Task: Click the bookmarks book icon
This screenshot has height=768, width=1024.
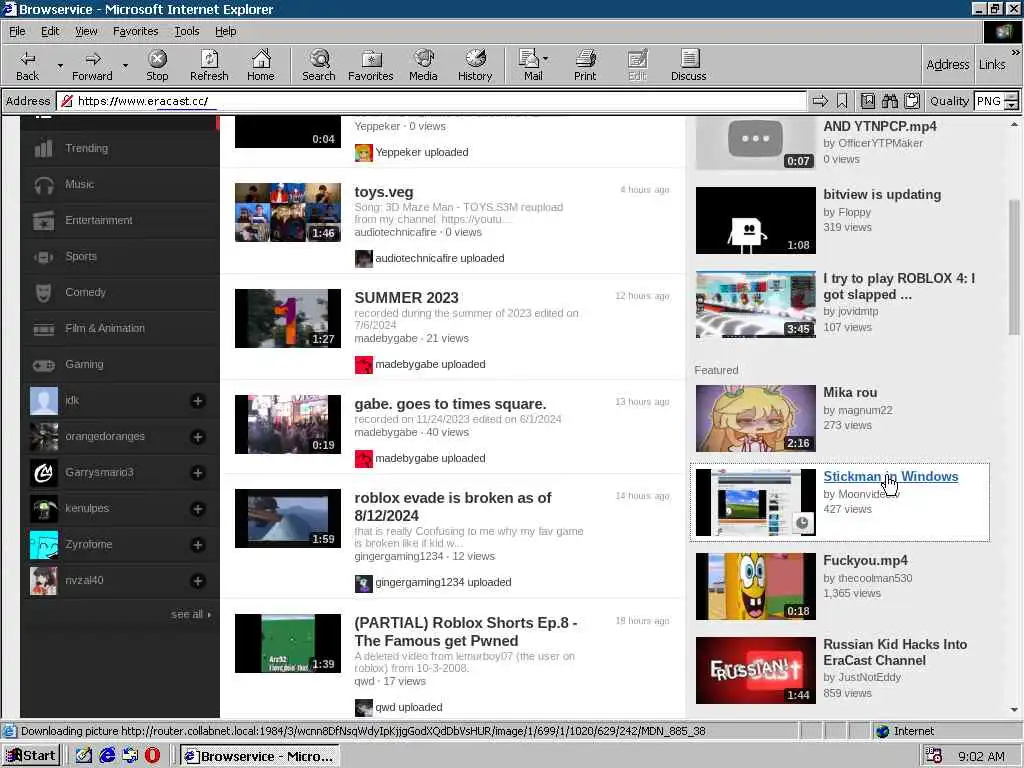Action: tap(867, 101)
